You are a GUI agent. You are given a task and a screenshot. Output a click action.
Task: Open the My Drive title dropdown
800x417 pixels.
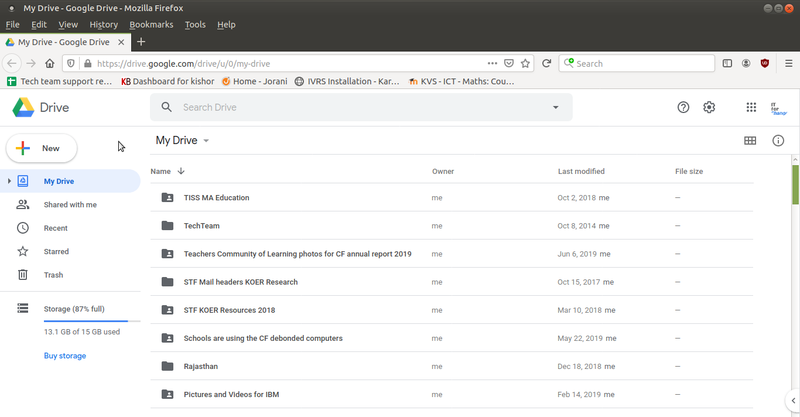[206, 140]
